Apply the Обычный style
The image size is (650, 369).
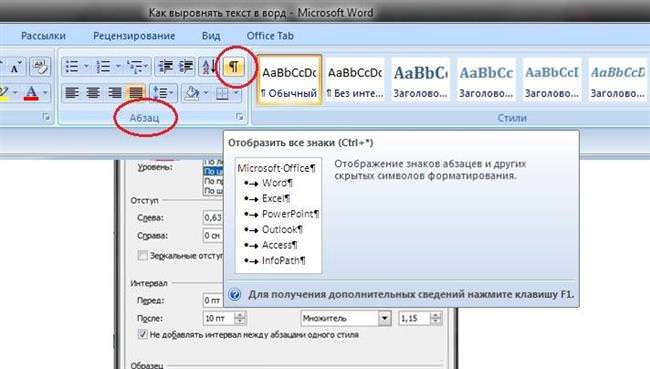[x=289, y=80]
